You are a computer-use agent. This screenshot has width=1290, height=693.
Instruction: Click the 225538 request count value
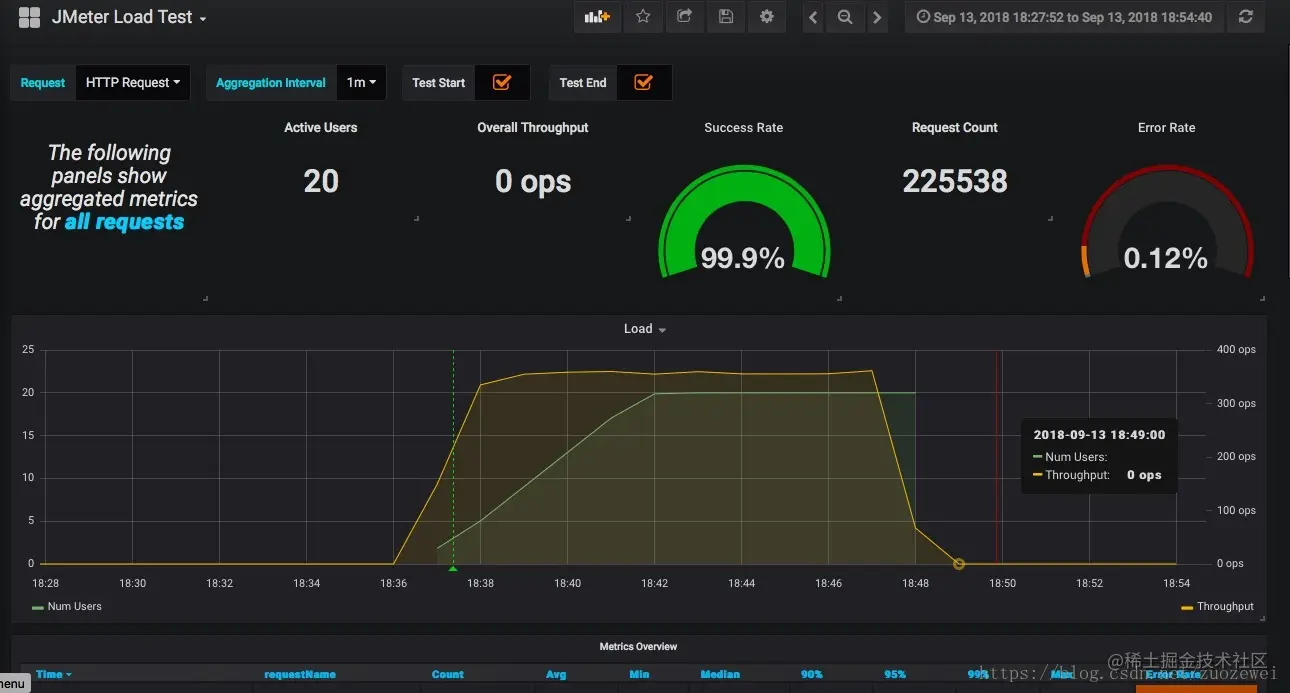pos(955,181)
